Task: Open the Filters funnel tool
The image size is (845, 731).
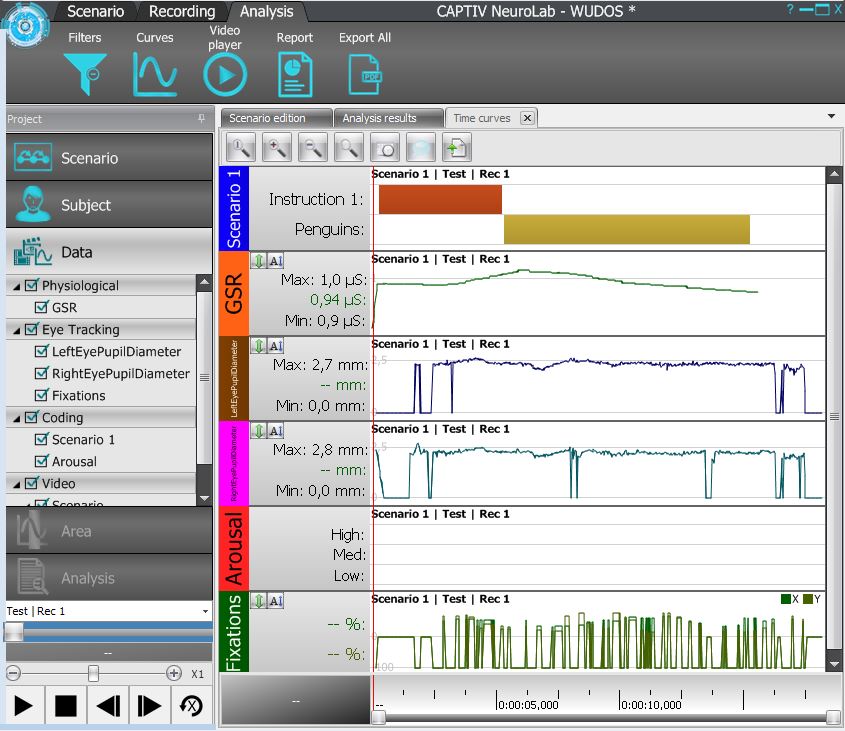Action: [x=85, y=74]
